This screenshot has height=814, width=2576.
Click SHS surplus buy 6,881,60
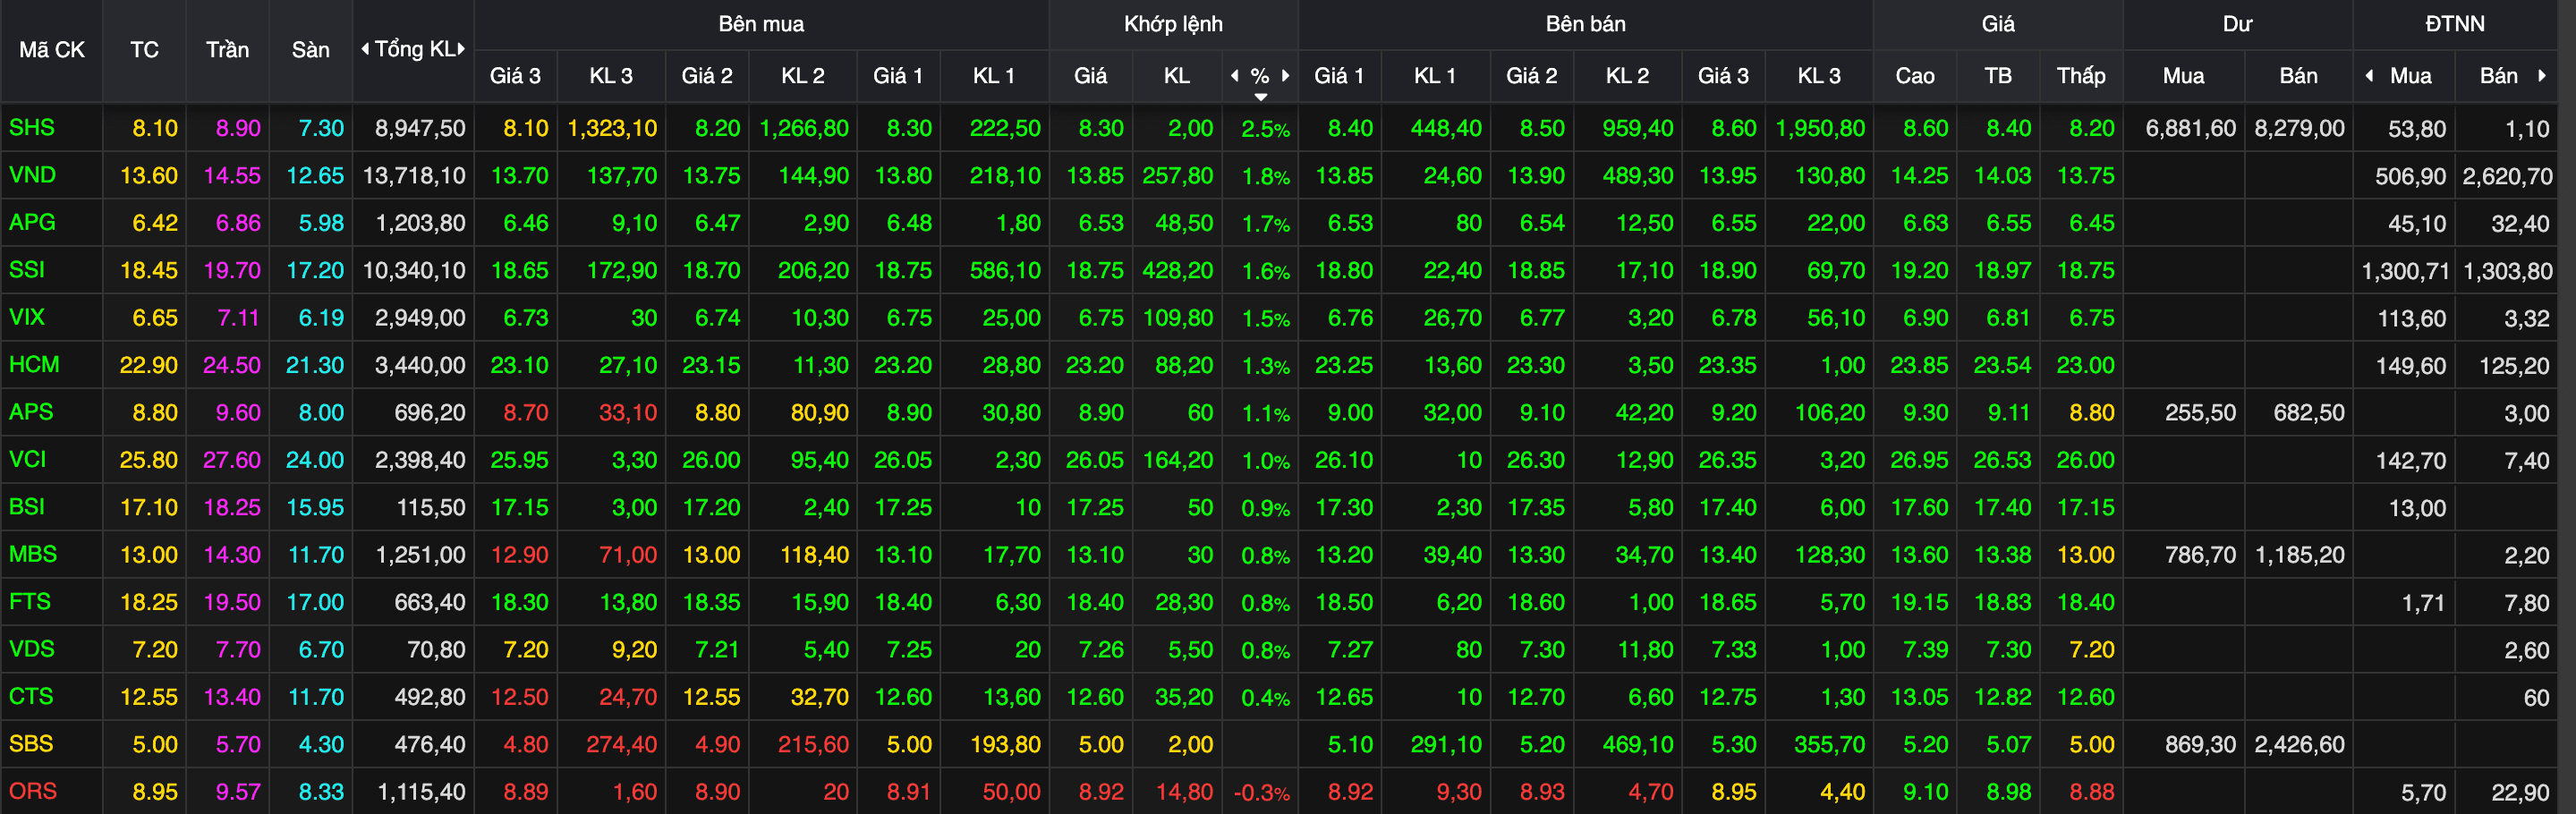coord(2190,128)
